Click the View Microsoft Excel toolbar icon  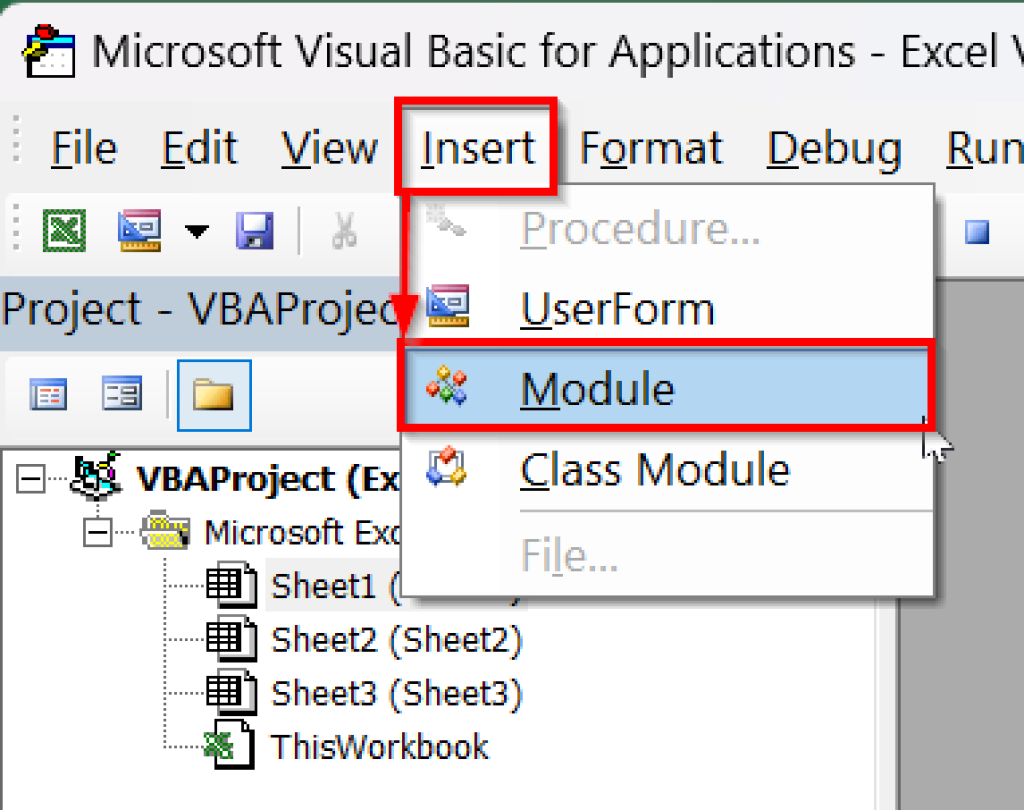[x=63, y=229]
